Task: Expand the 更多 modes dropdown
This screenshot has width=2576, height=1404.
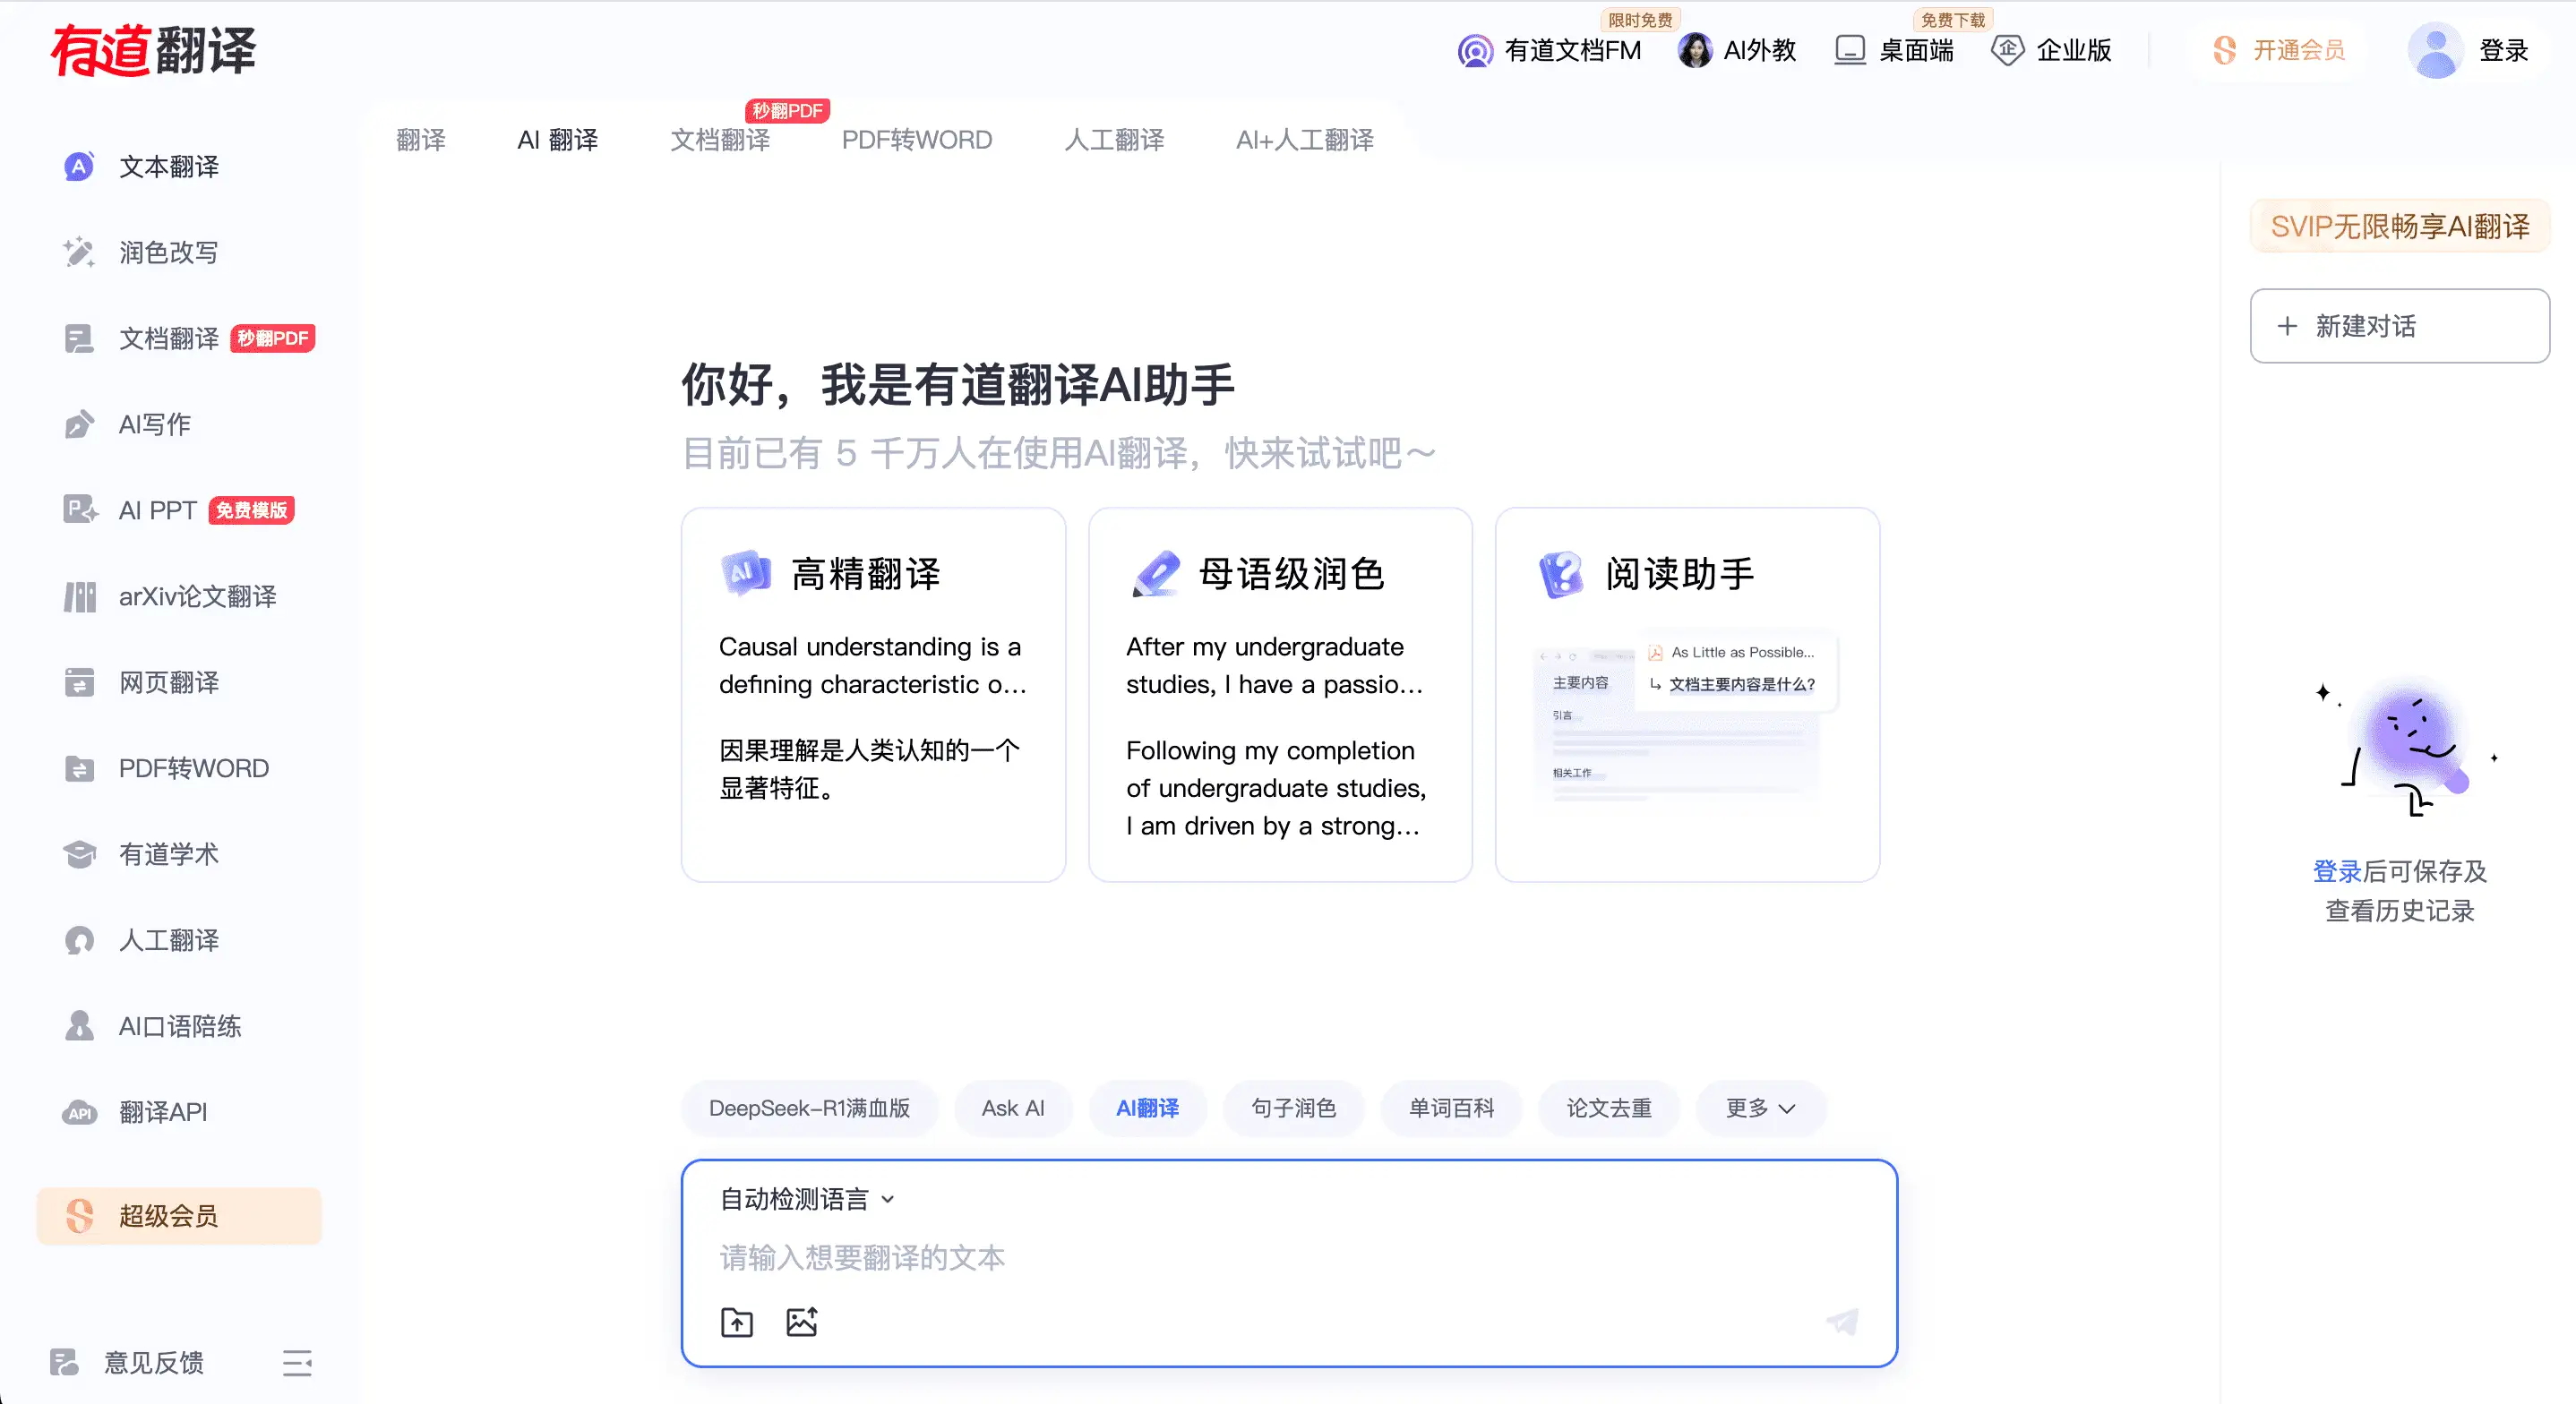Action: (x=1760, y=1108)
